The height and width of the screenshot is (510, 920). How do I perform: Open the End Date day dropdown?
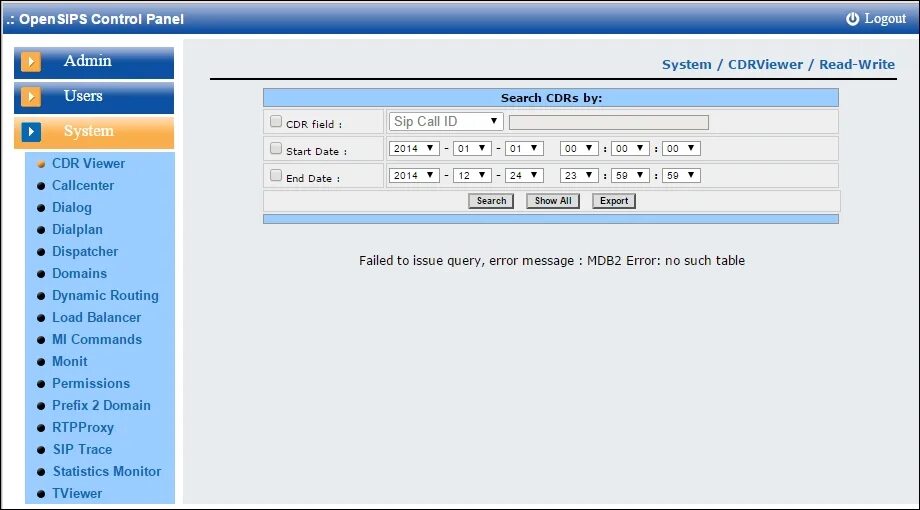(x=524, y=175)
